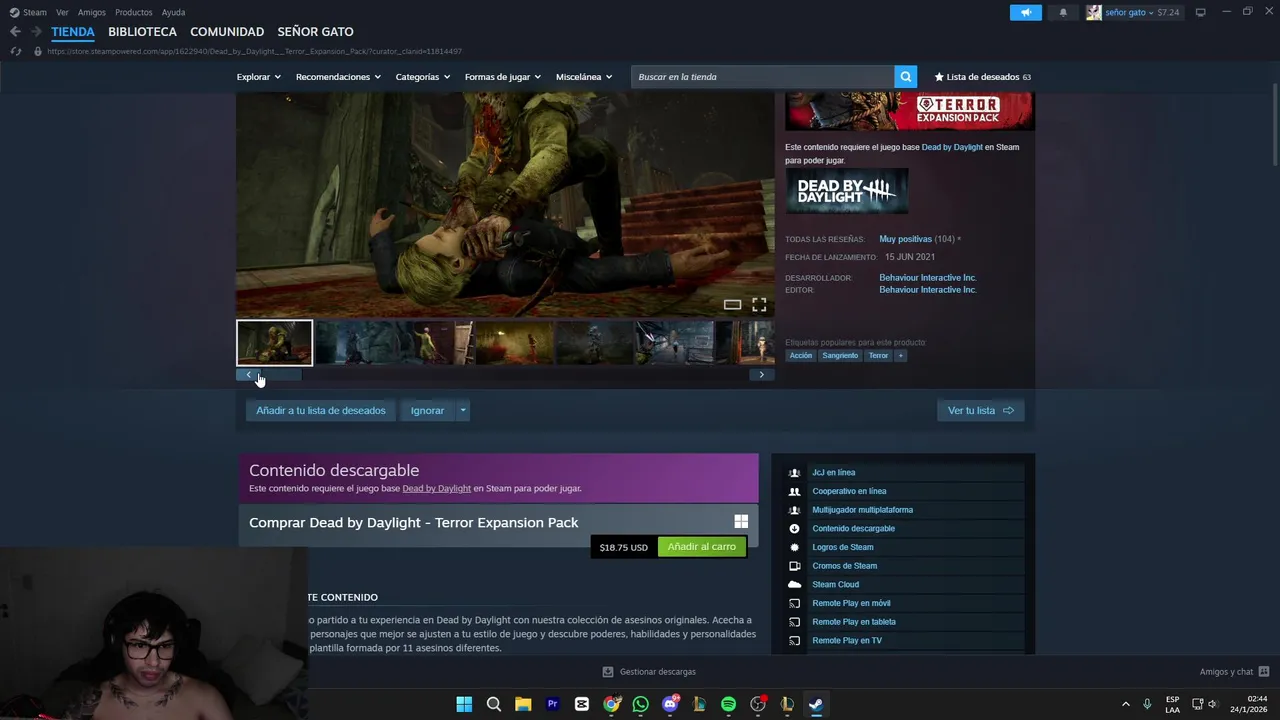Screen dimensions: 1280x720
Task: Select the Terror tag
Action: point(878,356)
